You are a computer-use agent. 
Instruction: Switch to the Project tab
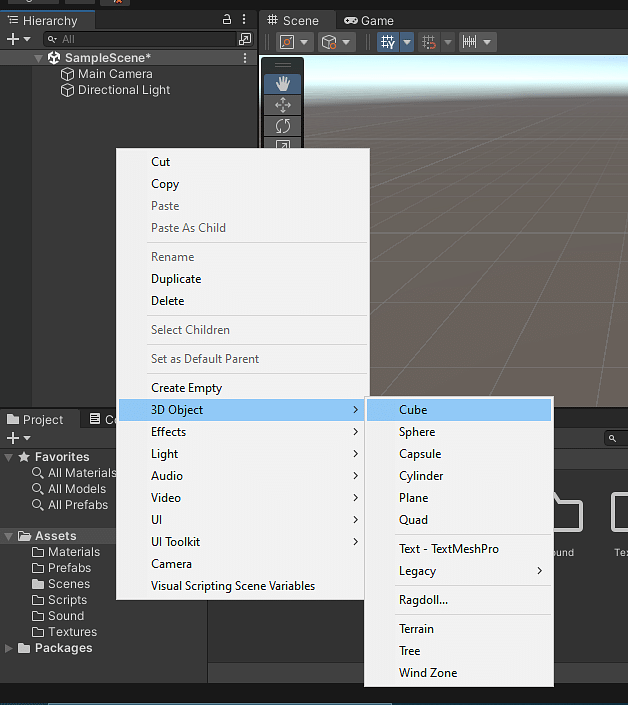36,419
